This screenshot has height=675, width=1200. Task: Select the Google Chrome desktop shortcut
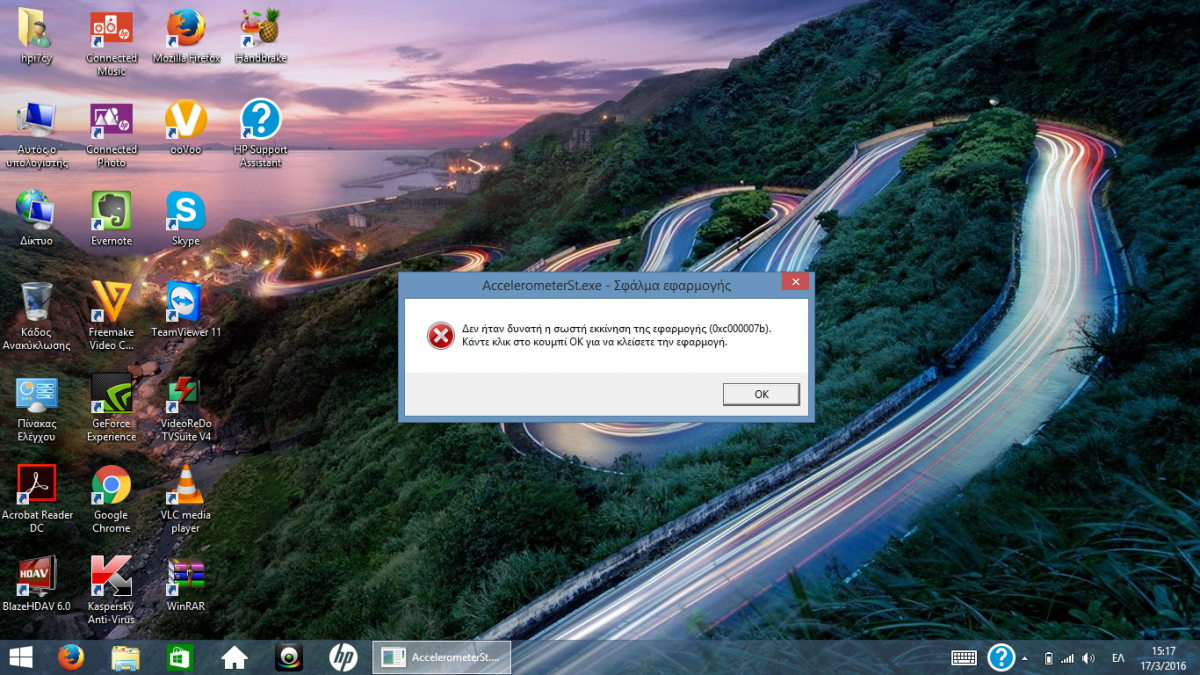[111, 498]
